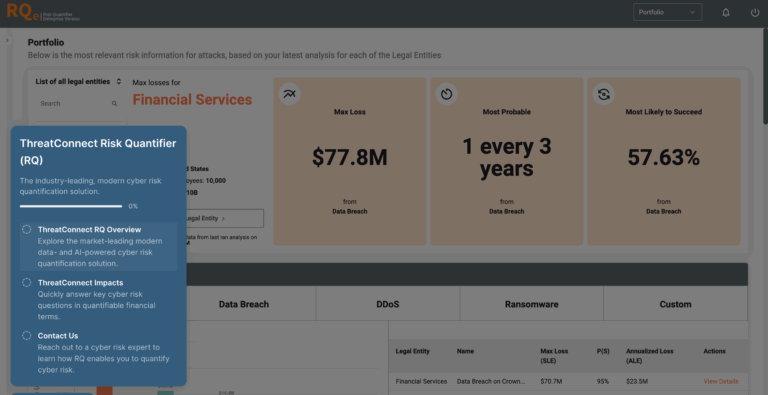
Task: Click the tour progress bar
Action: click(x=71, y=206)
